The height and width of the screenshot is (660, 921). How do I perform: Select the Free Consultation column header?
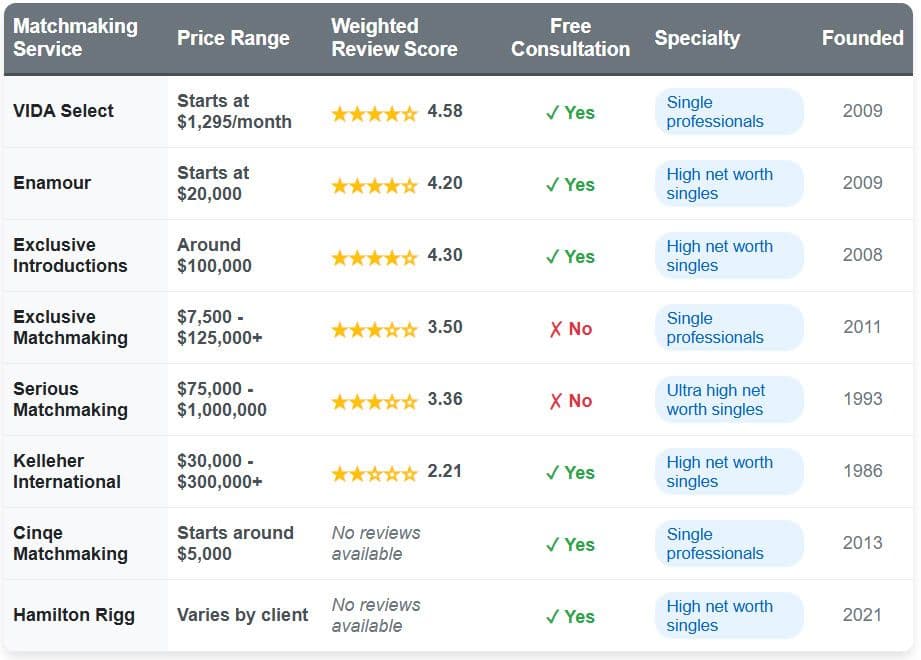pos(570,38)
